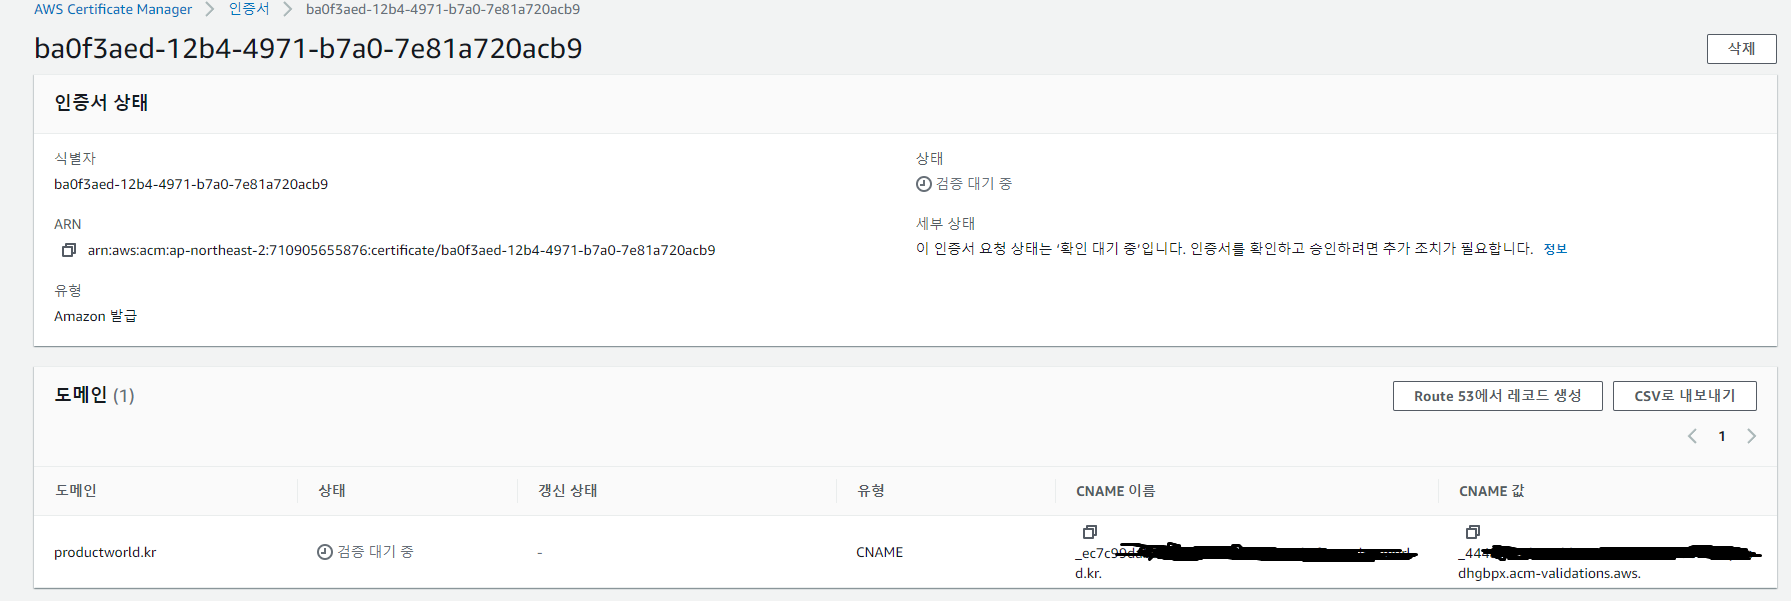Open the 정보 info link
Screen dimensions: 1791x601
click(1555, 249)
